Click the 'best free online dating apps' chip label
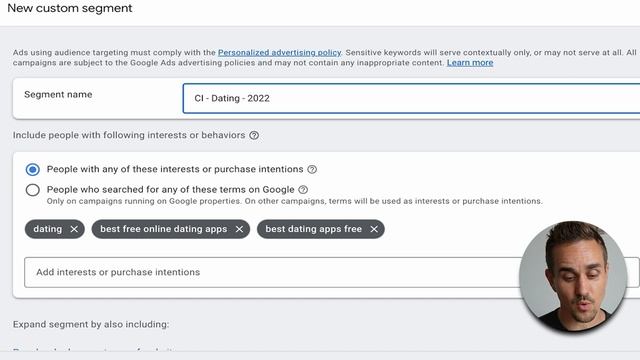Screen dimensions: 640x360 (164, 229)
